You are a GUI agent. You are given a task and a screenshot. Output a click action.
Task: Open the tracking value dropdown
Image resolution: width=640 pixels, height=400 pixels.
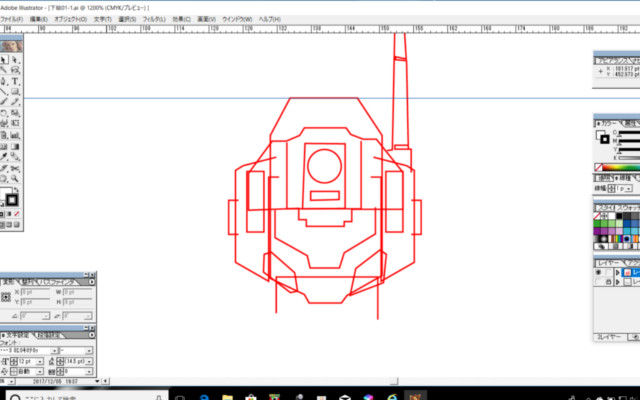point(89,371)
